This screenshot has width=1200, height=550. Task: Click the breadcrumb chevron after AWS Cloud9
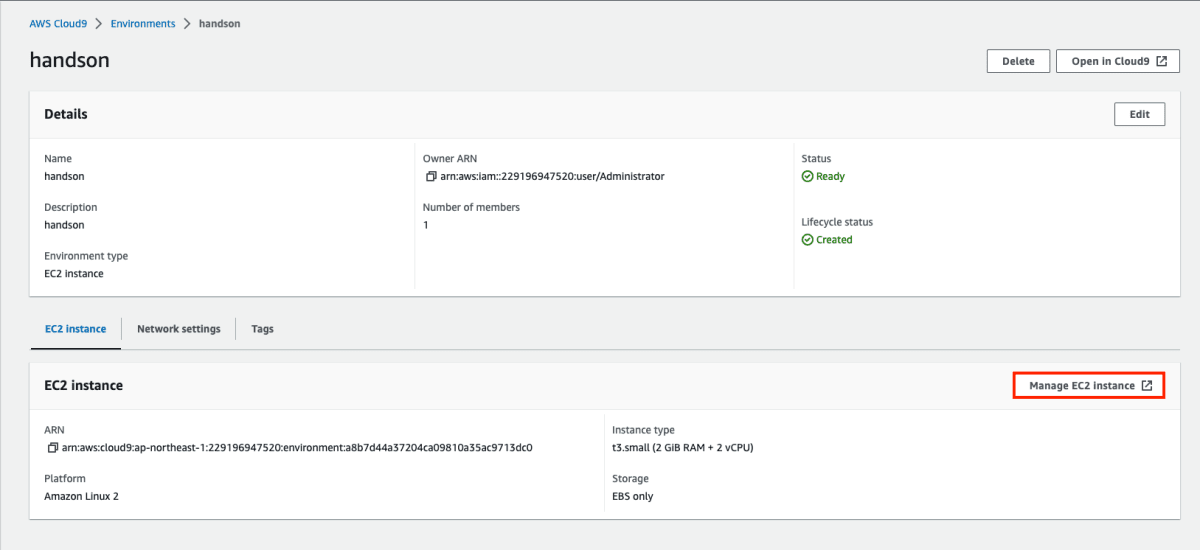click(100, 23)
